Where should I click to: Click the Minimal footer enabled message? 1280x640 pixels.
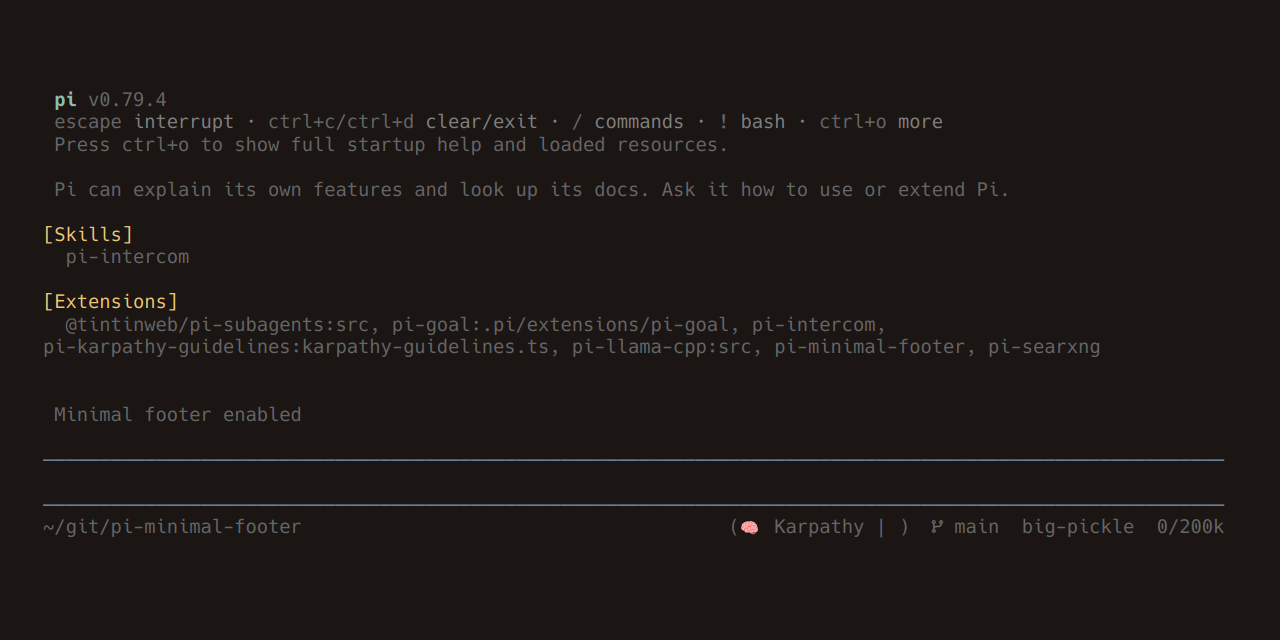(x=177, y=415)
